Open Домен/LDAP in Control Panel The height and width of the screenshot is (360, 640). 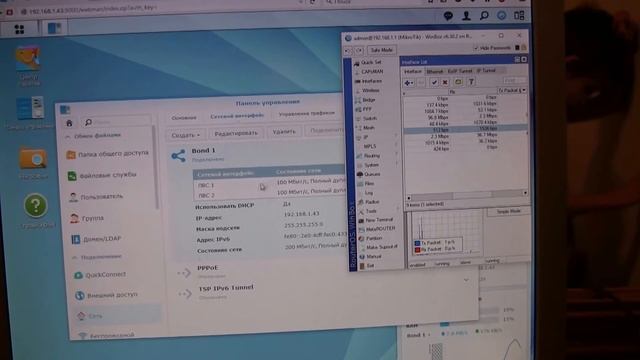pos(96,239)
